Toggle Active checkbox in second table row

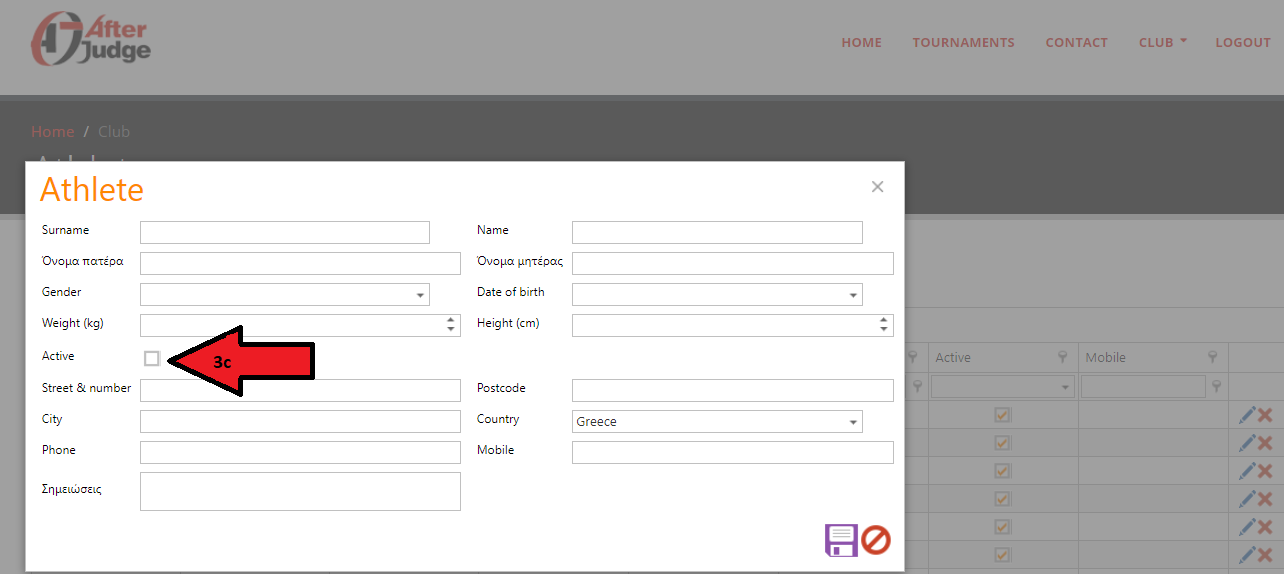pyautogui.click(x=1002, y=443)
